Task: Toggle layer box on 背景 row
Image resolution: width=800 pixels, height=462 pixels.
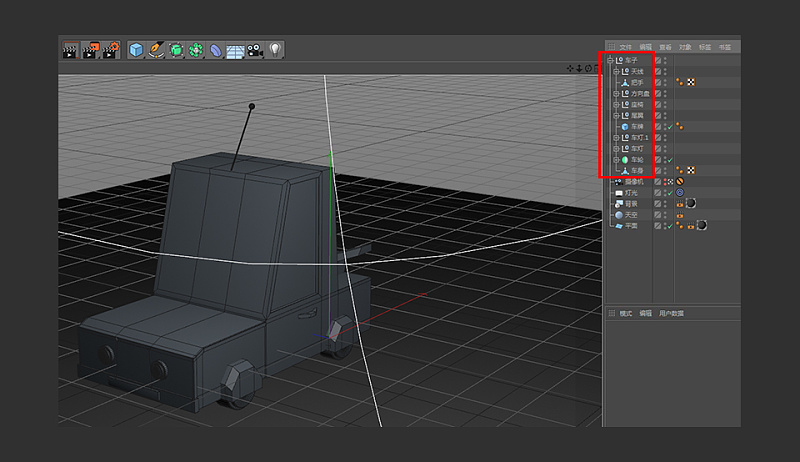Action: tap(658, 203)
